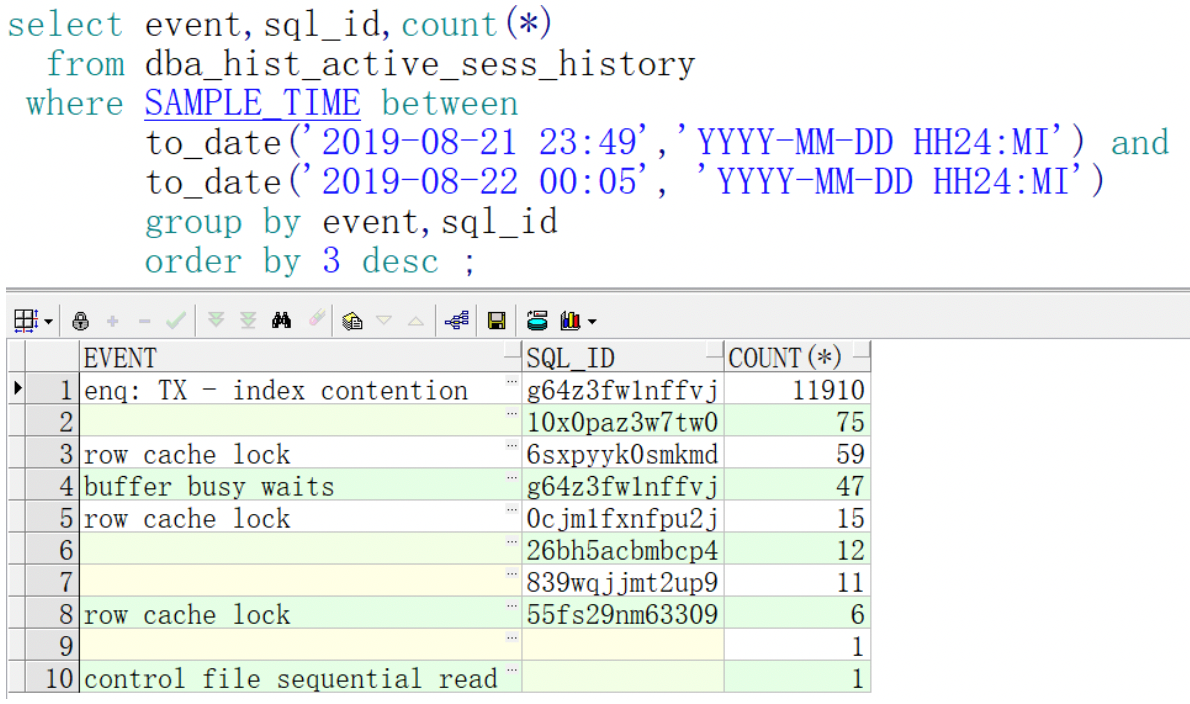Click the fetch last page arrows icon
1190x704 pixels.
pyautogui.click(x=247, y=321)
